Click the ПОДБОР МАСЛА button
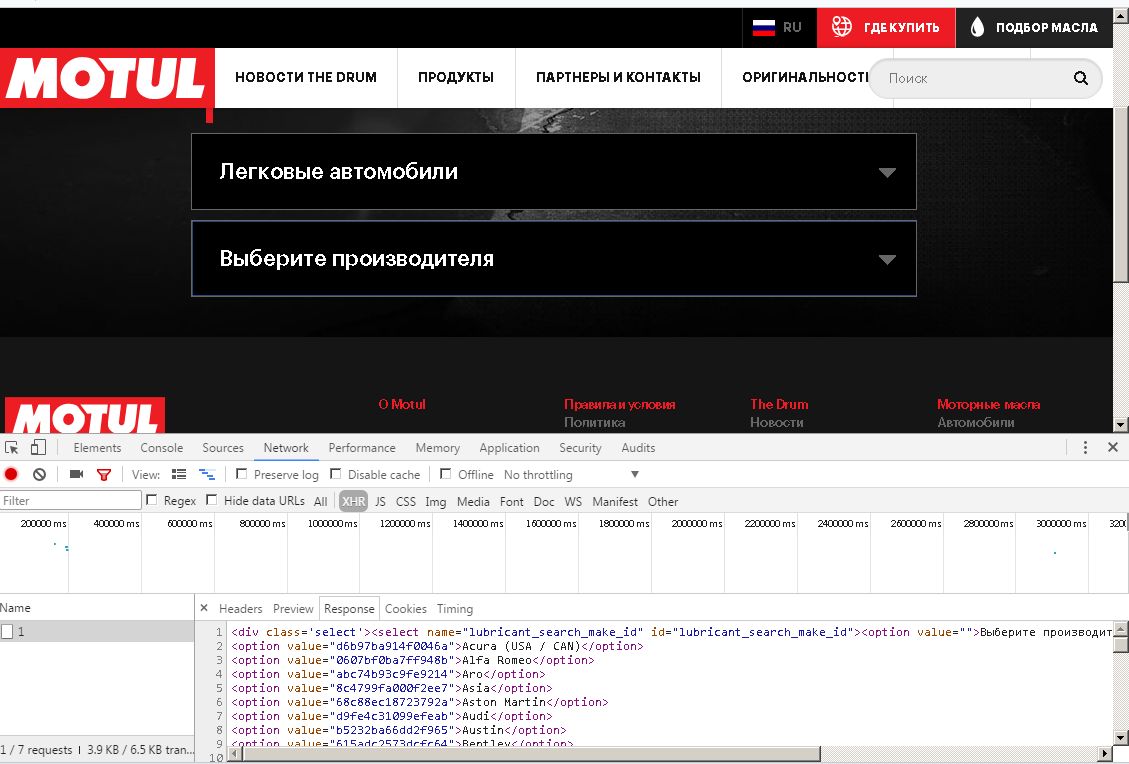This screenshot has height=764, width=1129. (1034, 27)
